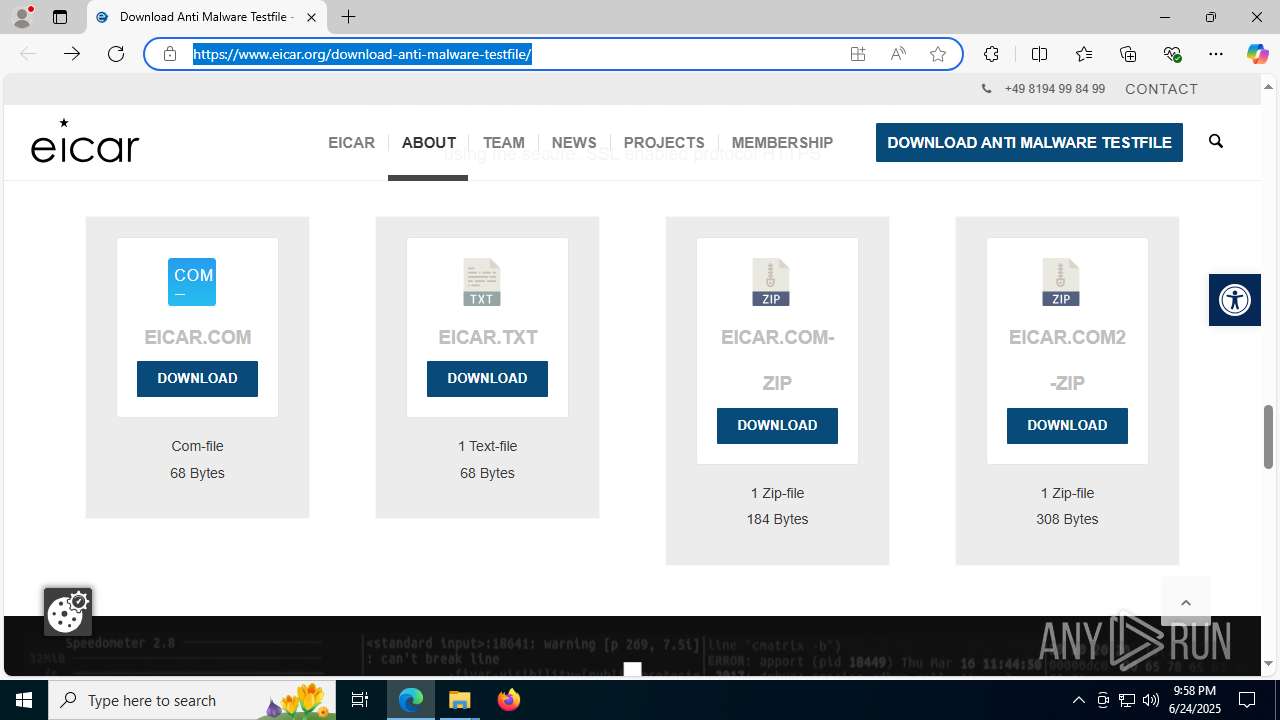This screenshot has height=720, width=1280.
Task: Open File Explorer from taskbar
Action: [460, 700]
